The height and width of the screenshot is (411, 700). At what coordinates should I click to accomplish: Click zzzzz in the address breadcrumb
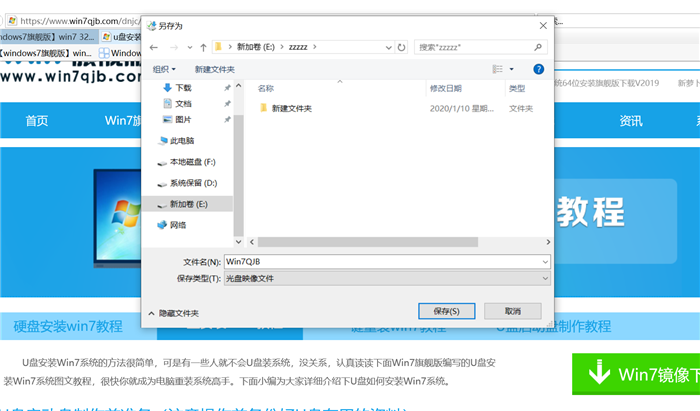pyautogui.click(x=298, y=47)
